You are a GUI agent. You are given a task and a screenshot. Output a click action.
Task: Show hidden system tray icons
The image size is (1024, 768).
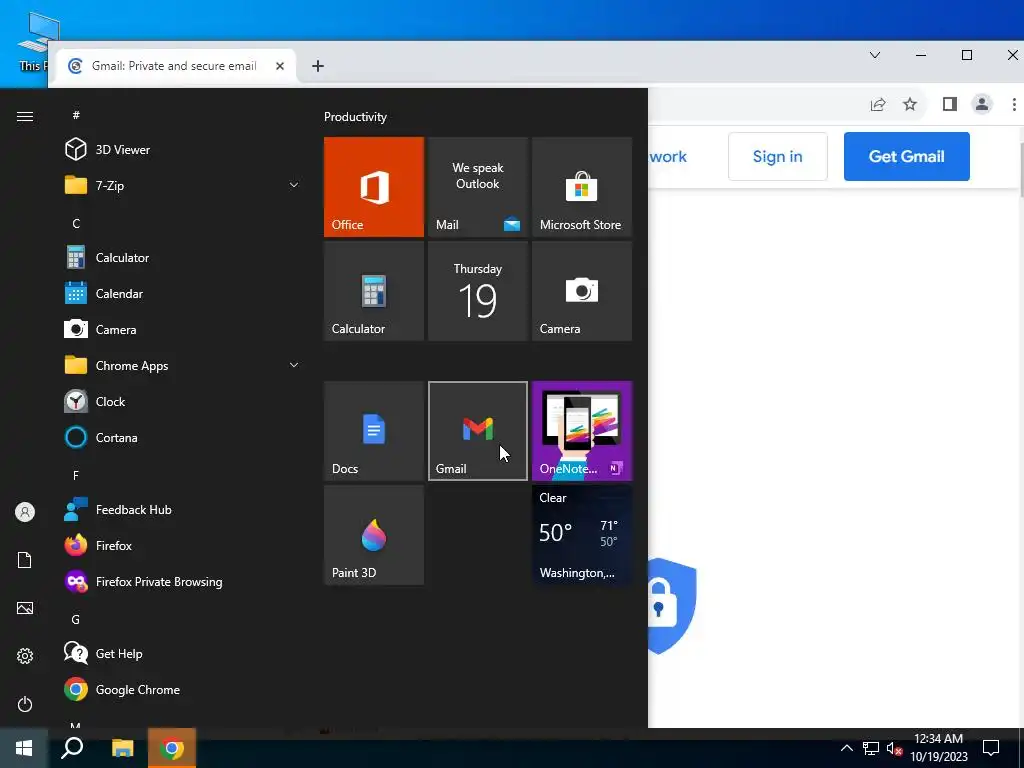846,748
